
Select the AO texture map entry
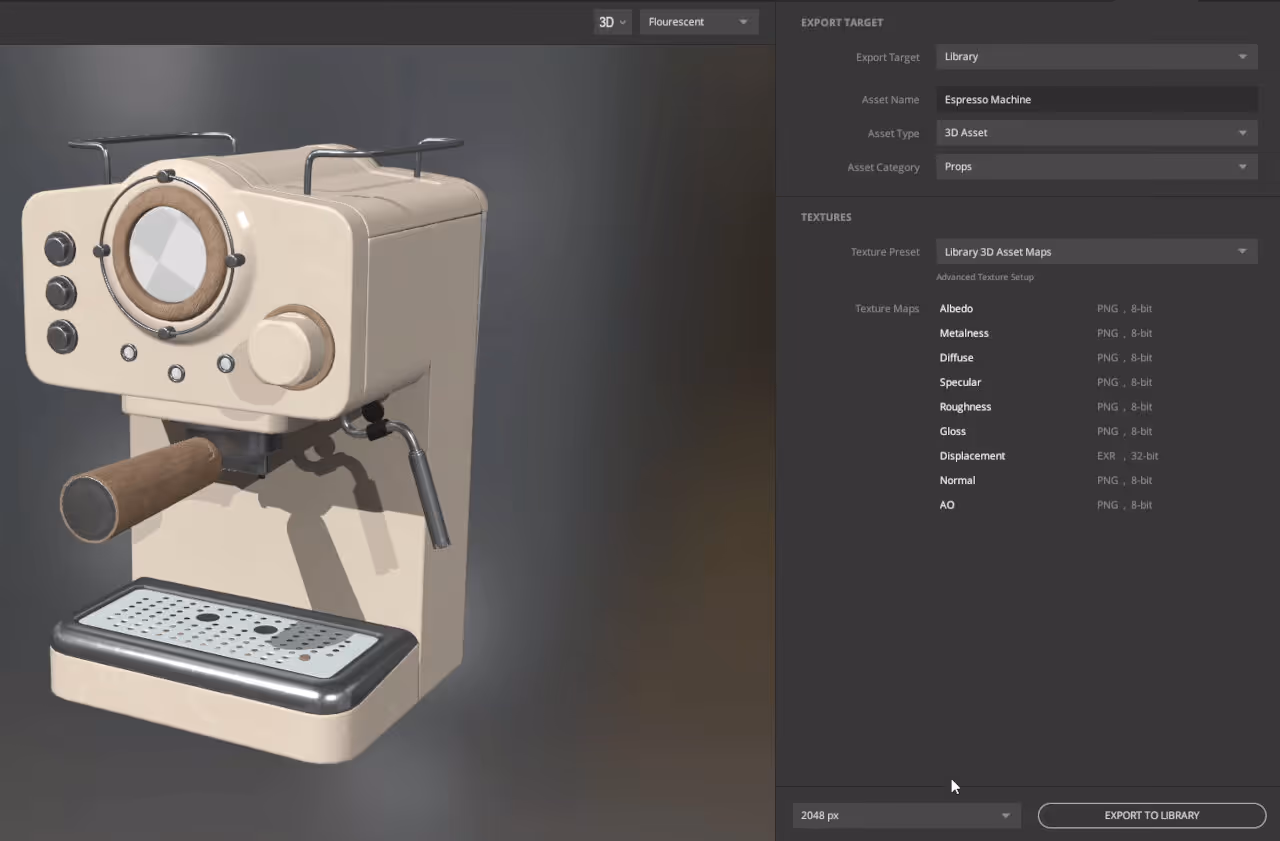tap(947, 504)
